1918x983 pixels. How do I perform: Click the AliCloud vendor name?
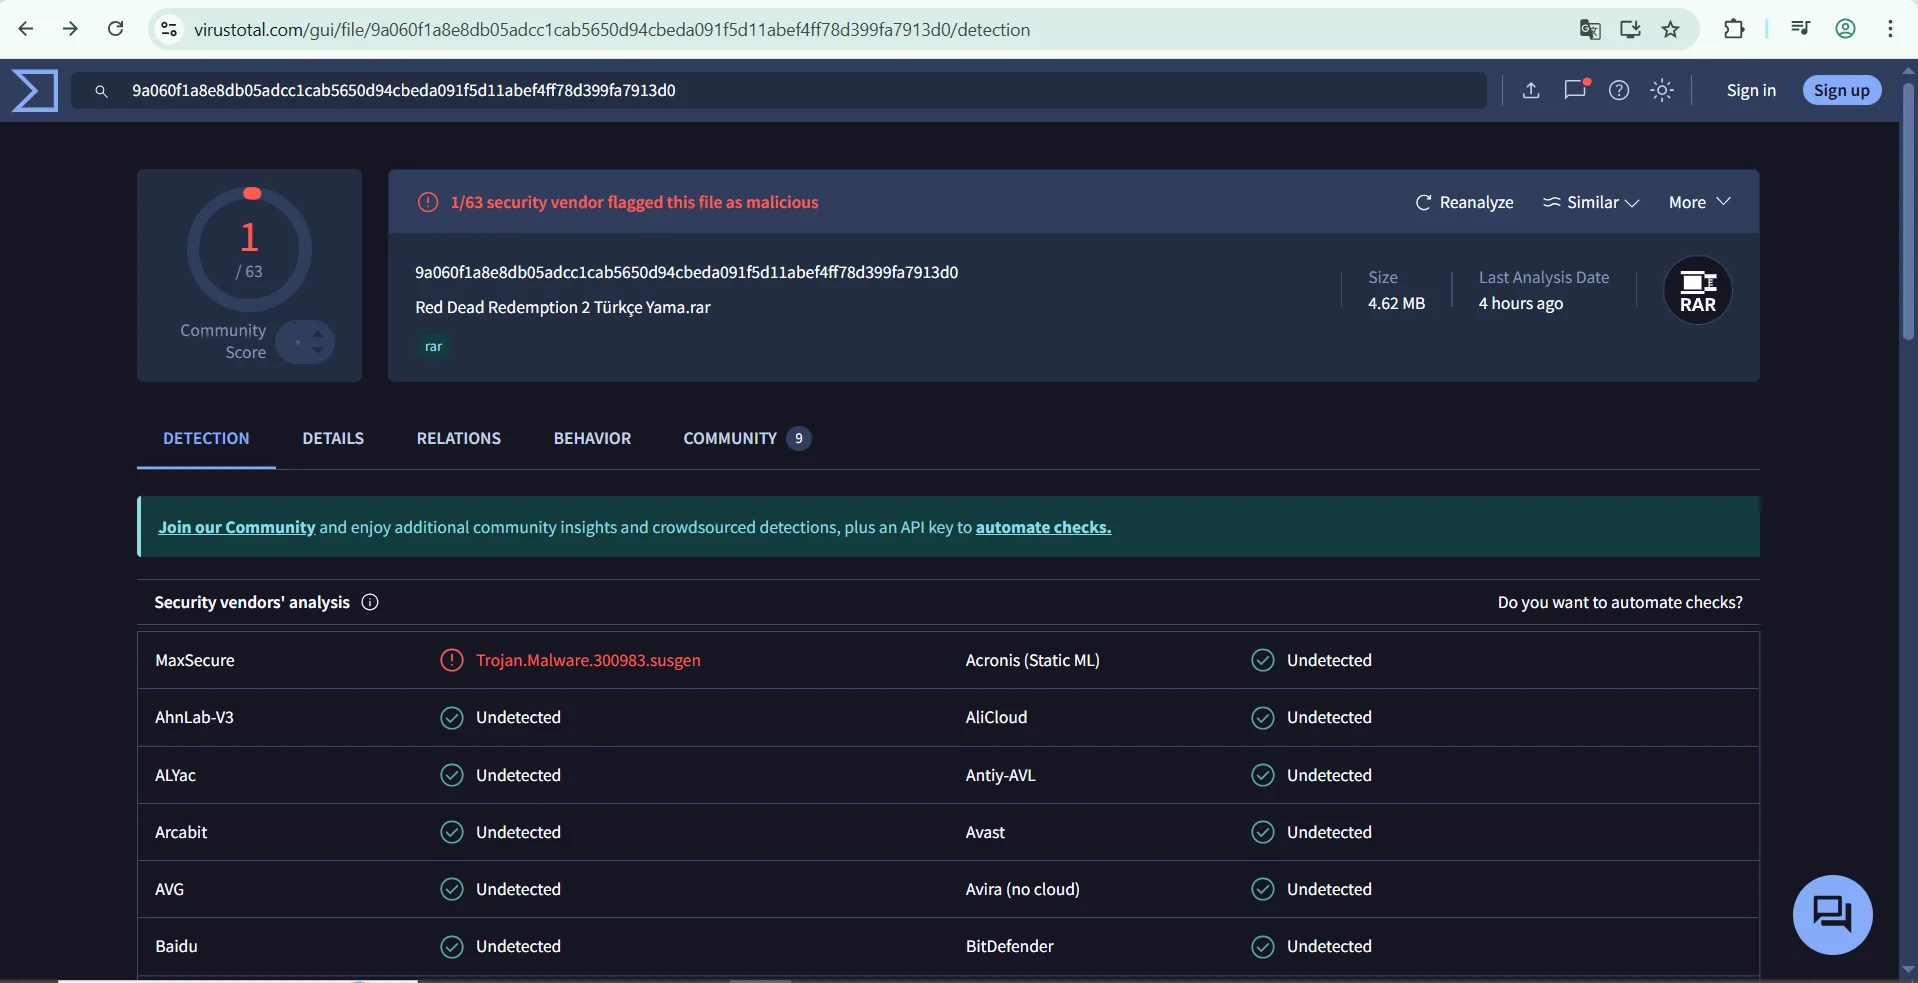point(996,717)
